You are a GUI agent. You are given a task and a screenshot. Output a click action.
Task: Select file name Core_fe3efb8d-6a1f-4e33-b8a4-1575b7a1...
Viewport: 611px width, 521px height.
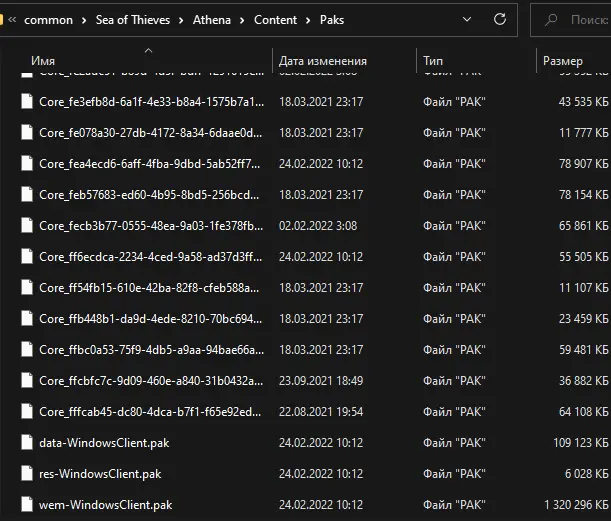coord(152,102)
